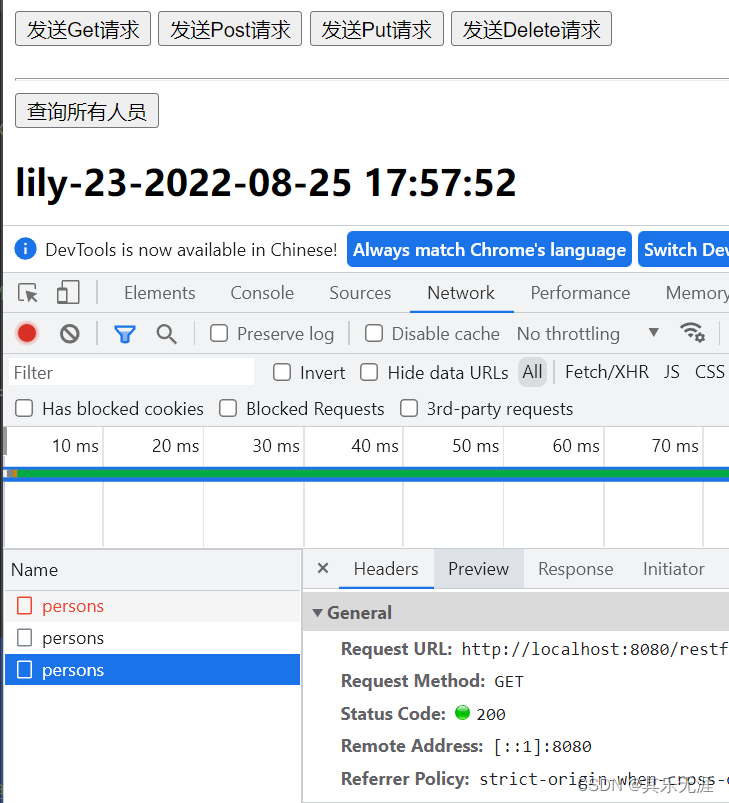Screen dimensions: 729x803
Task: Click the 发送Get请求 button
Action: click(83, 29)
